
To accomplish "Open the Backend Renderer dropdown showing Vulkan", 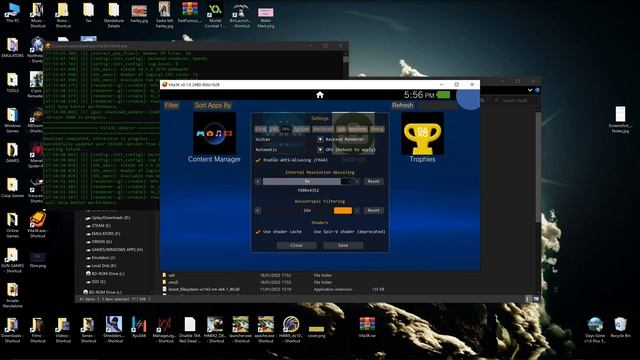I will coord(320,139).
